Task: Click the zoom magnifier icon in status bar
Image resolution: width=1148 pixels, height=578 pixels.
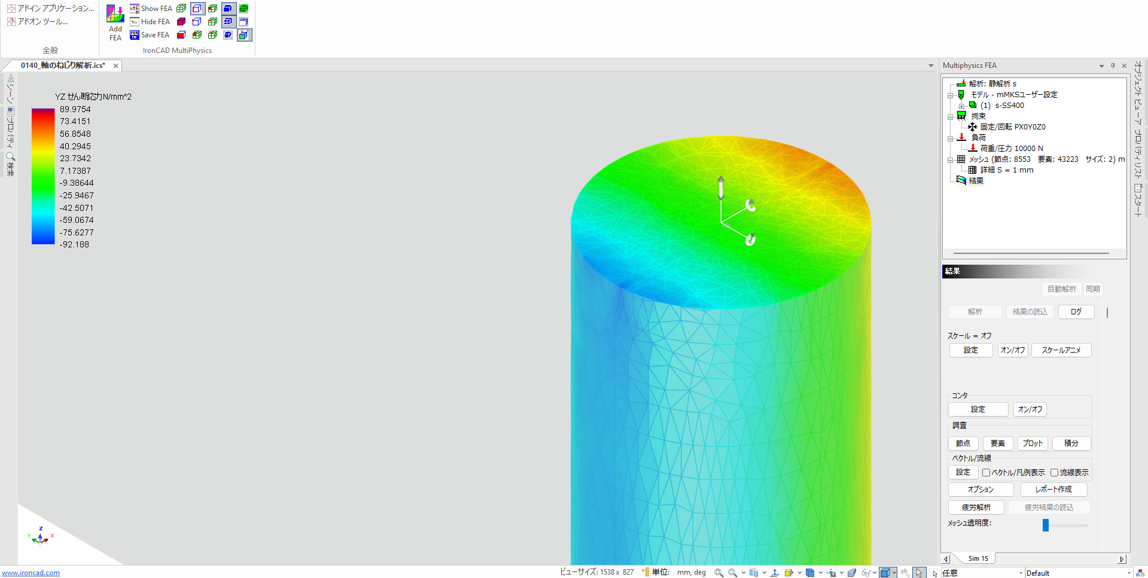Action: 718,573
